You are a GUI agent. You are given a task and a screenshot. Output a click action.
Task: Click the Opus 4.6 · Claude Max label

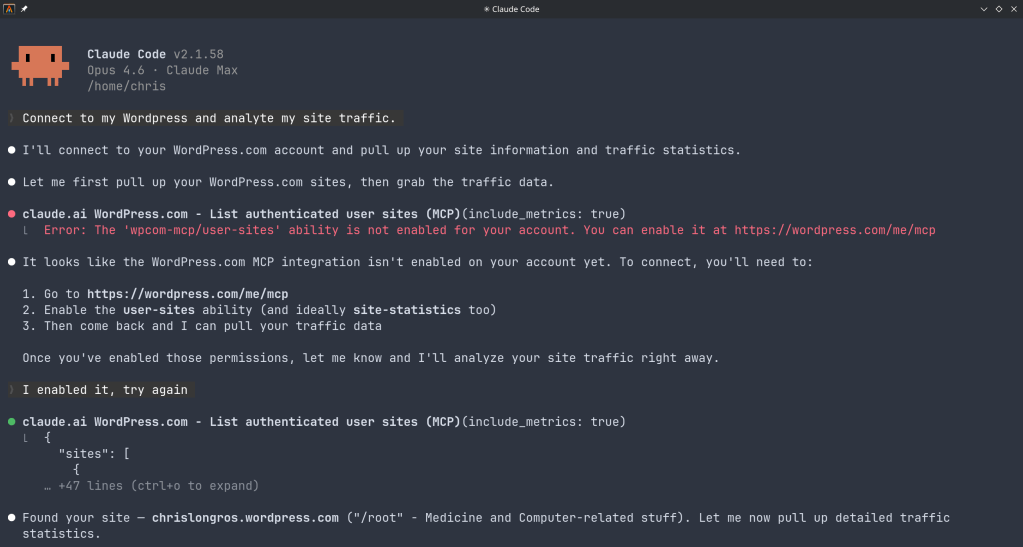click(162, 70)
